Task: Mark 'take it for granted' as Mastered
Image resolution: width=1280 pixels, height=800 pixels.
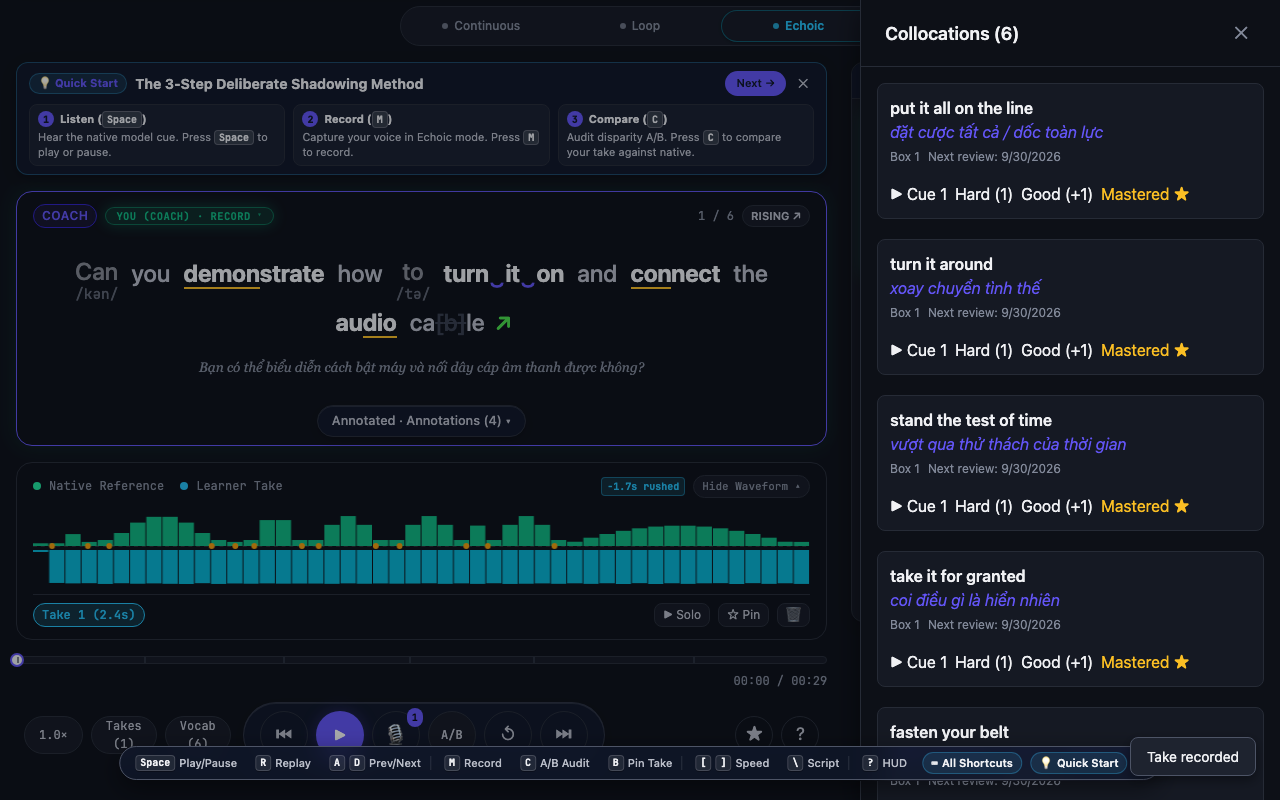Action: (1145, 662)
